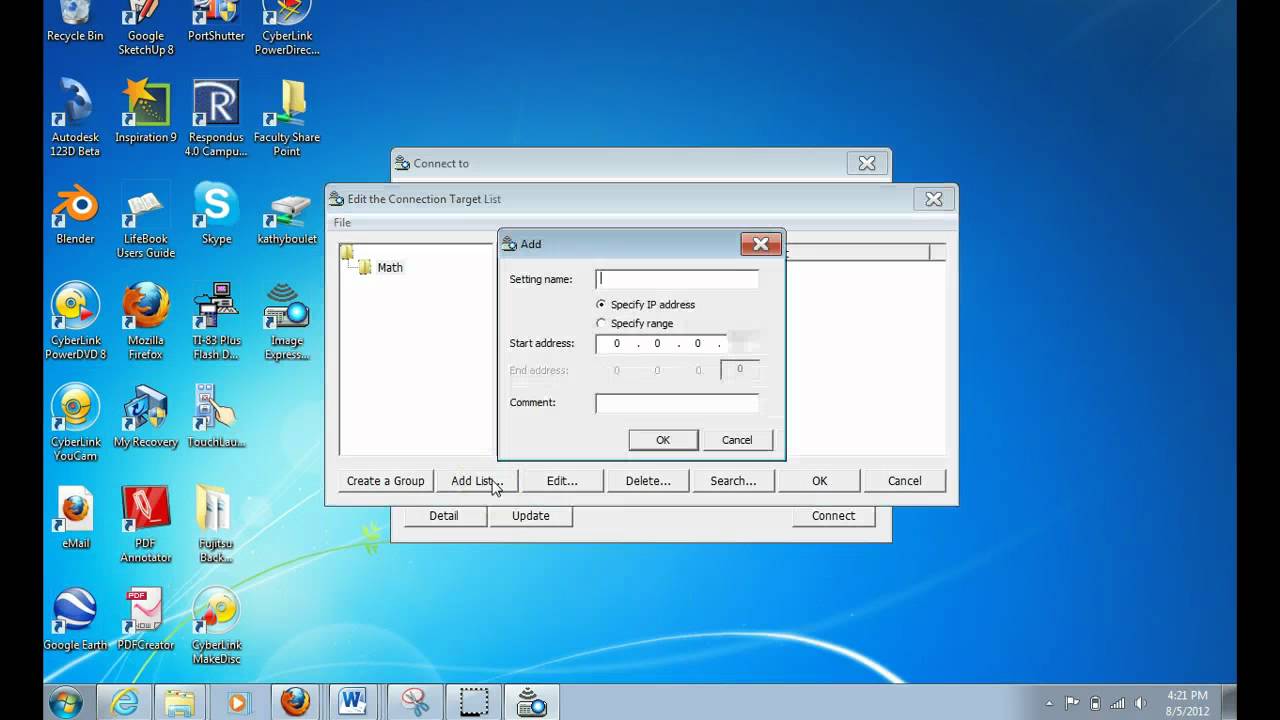Viewport: 1280px width, 720px height.
Task: Launch PDF Annotator desktop icon
Action: [146, 525]
